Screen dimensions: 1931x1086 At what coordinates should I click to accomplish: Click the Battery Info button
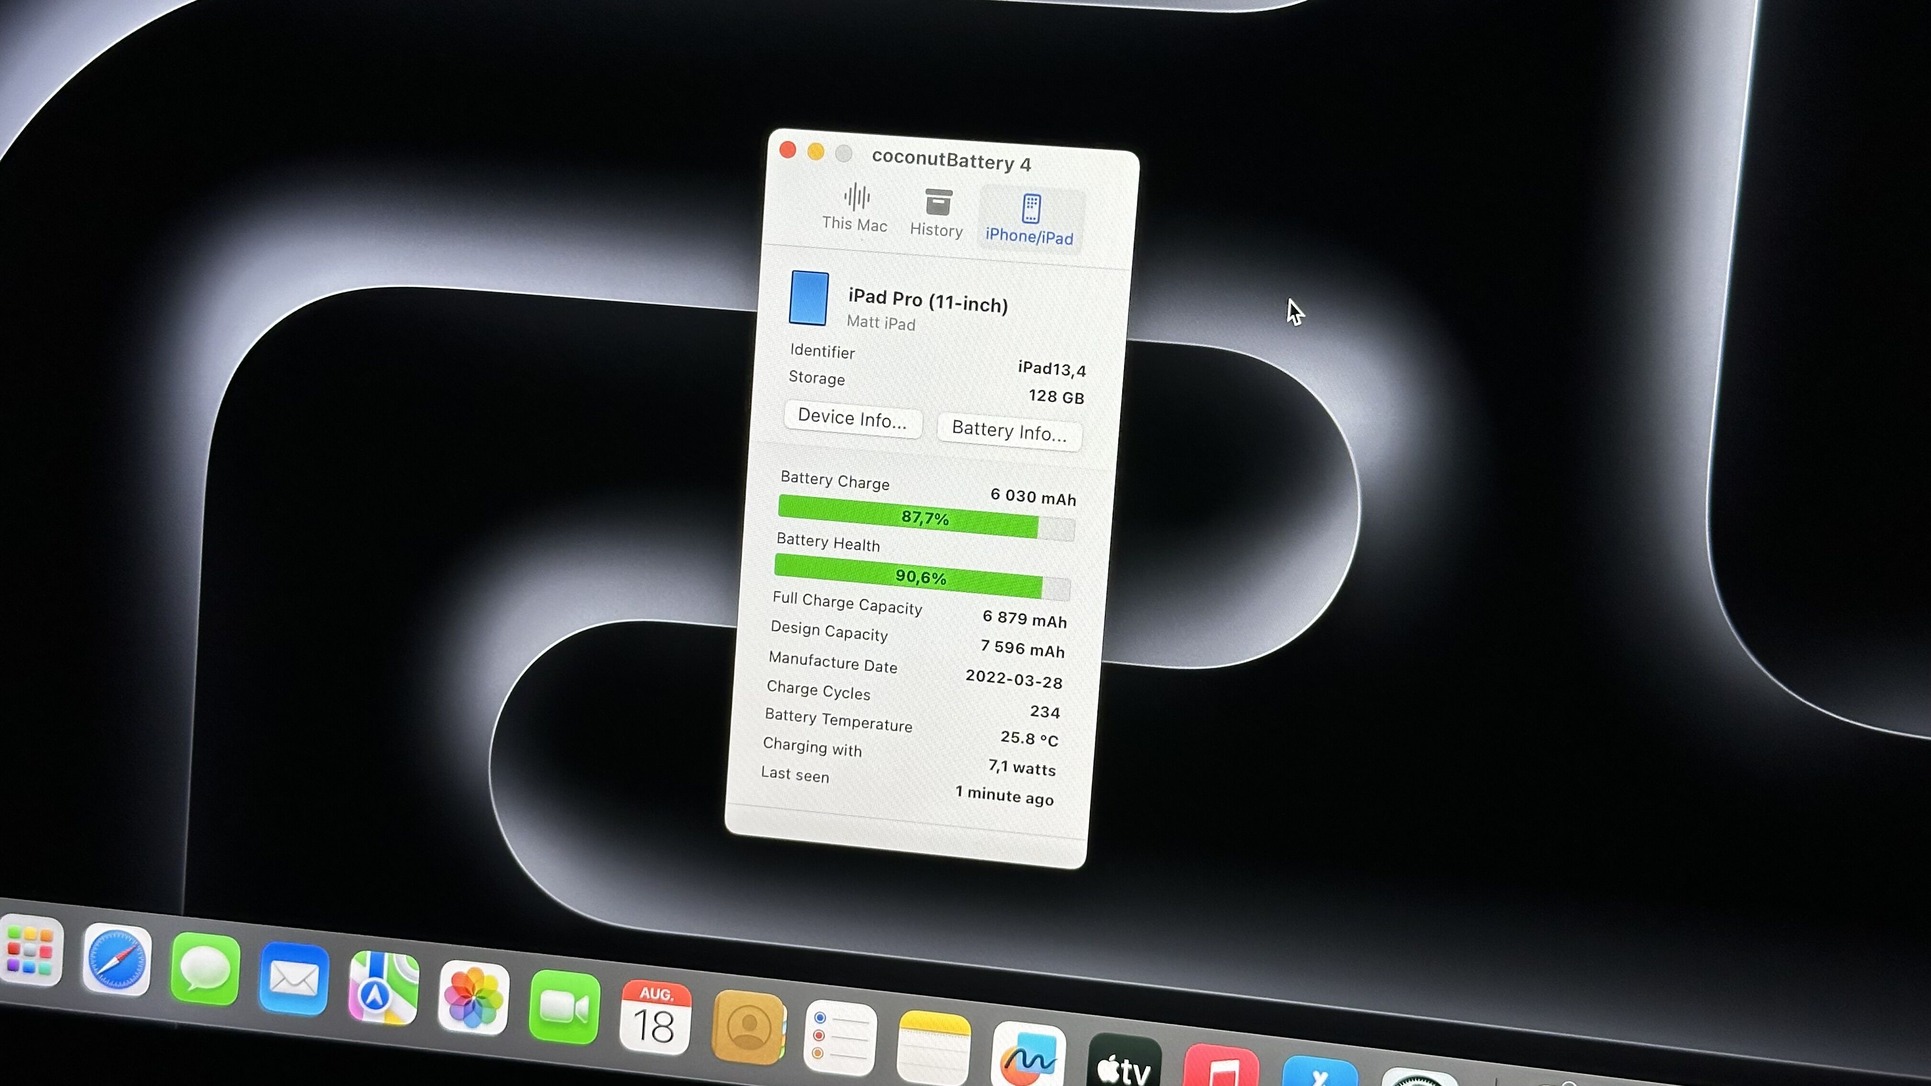(x=1008, y=431)
